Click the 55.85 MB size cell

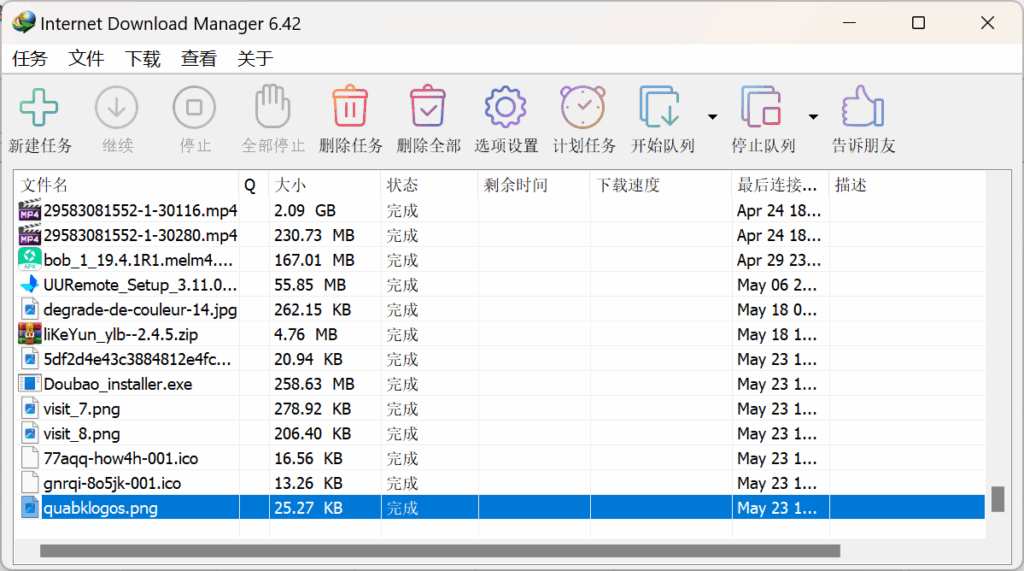tap(310, 285)
